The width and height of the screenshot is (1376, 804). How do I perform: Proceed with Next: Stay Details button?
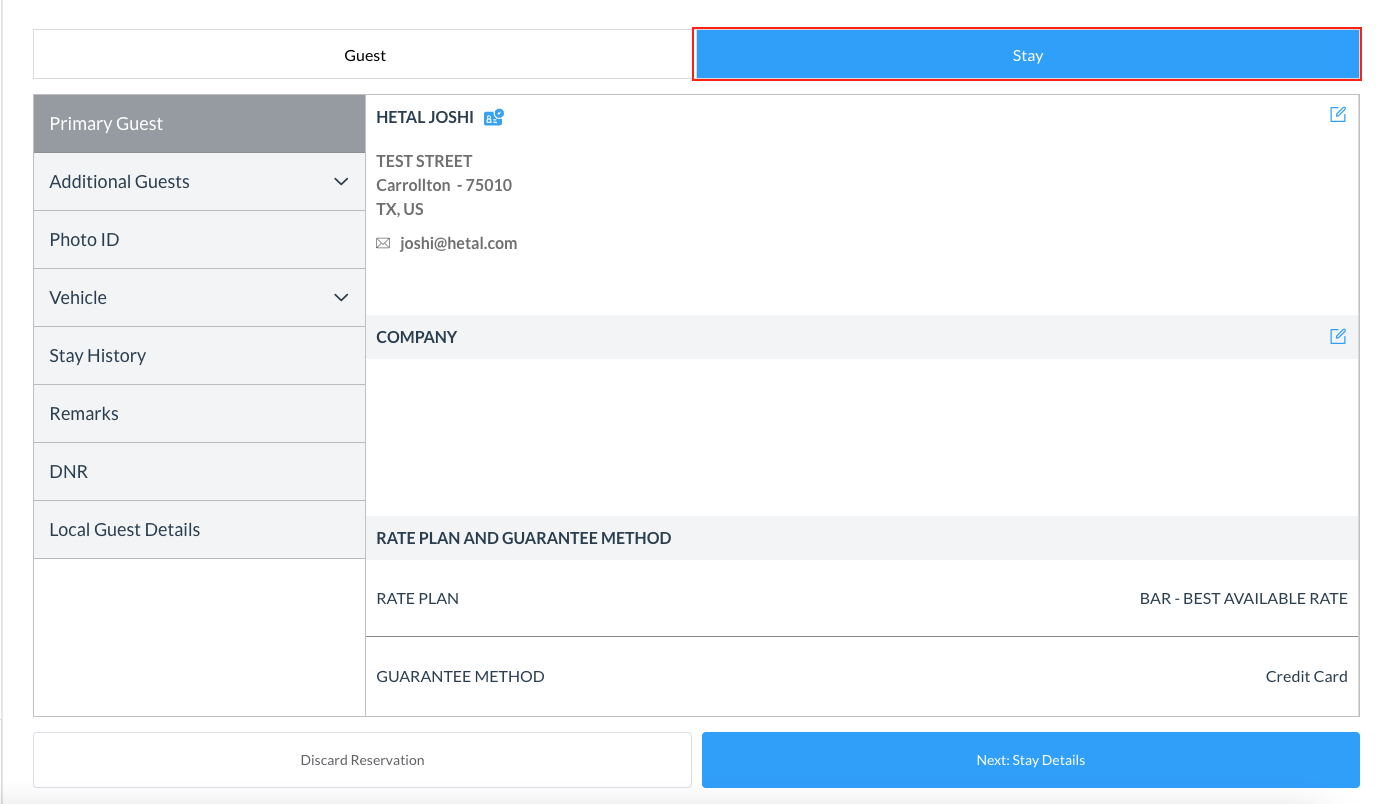[1030, 760]
